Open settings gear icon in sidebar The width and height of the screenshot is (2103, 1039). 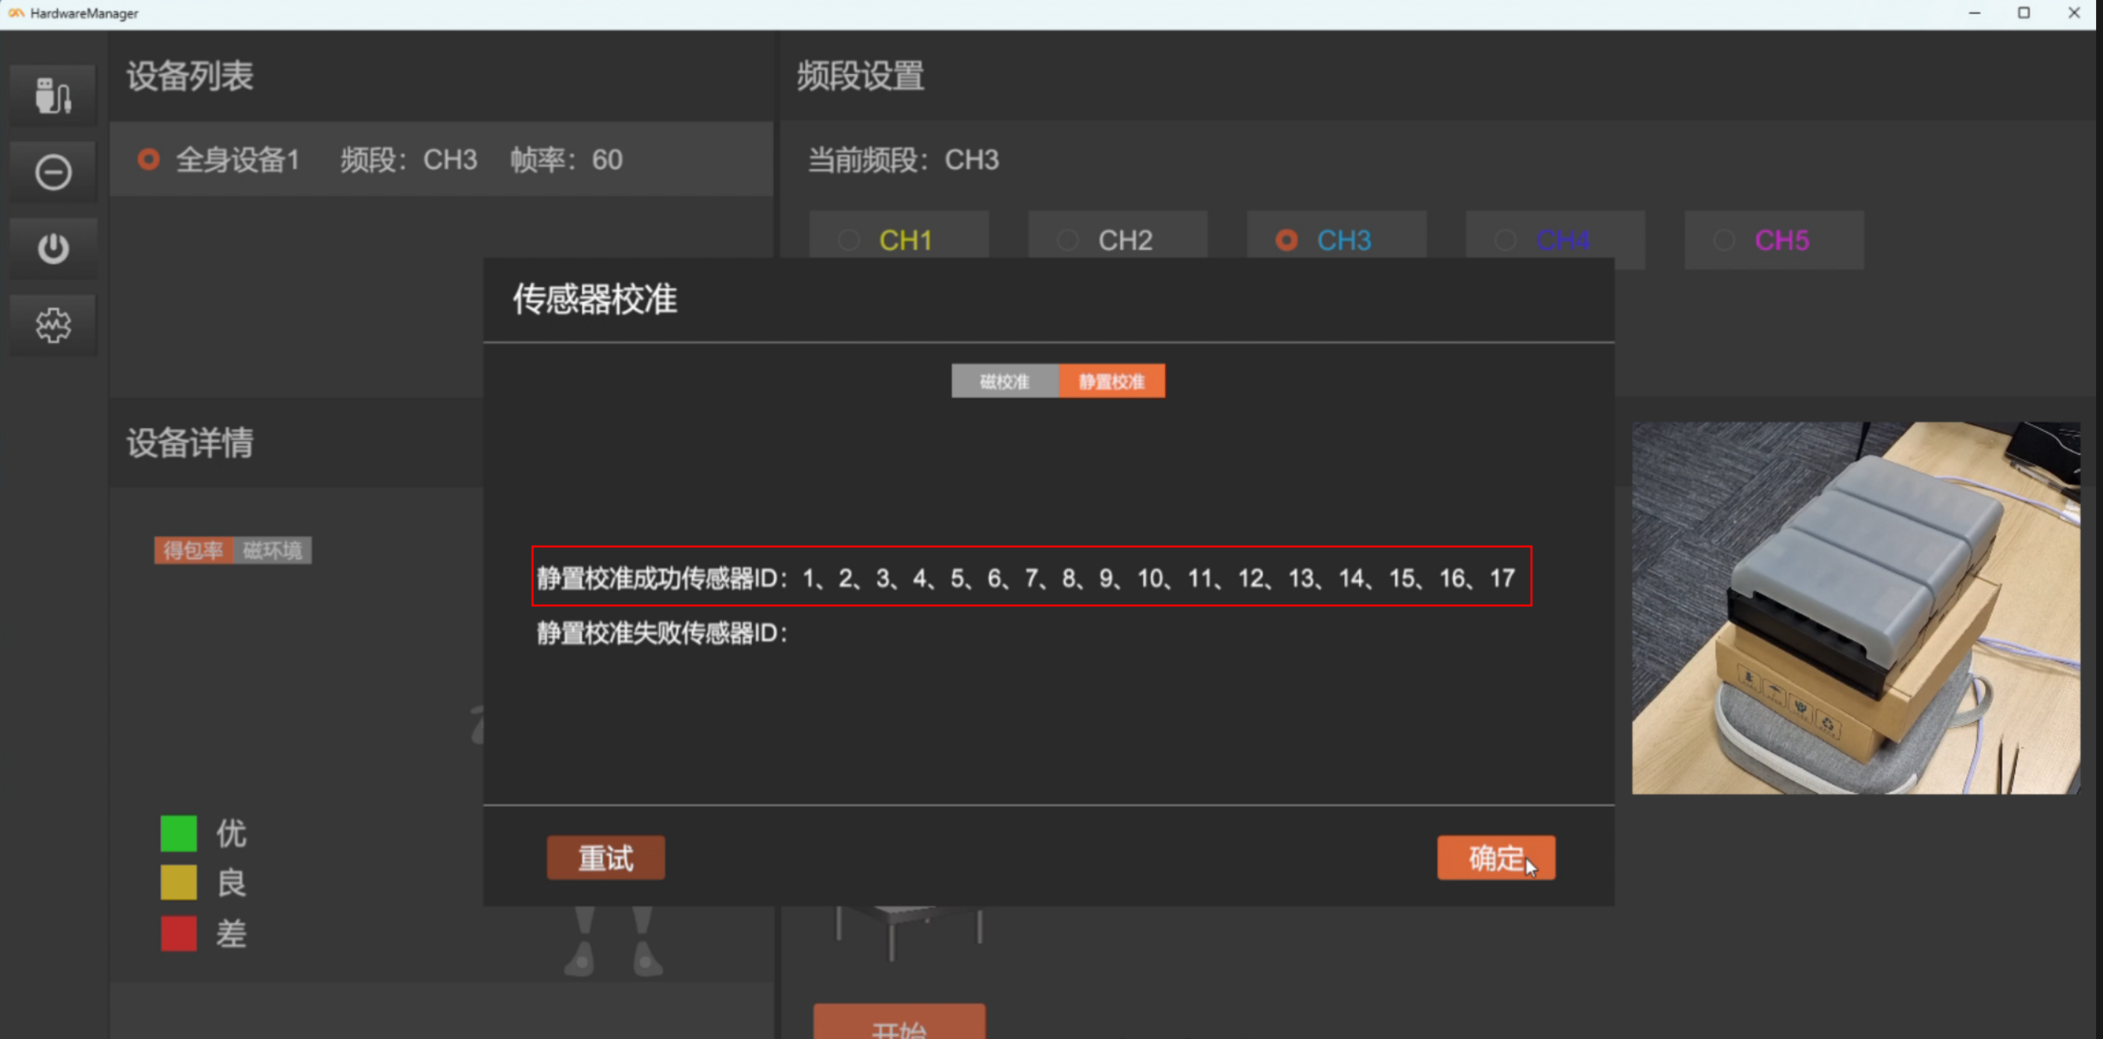click(53, 325)
